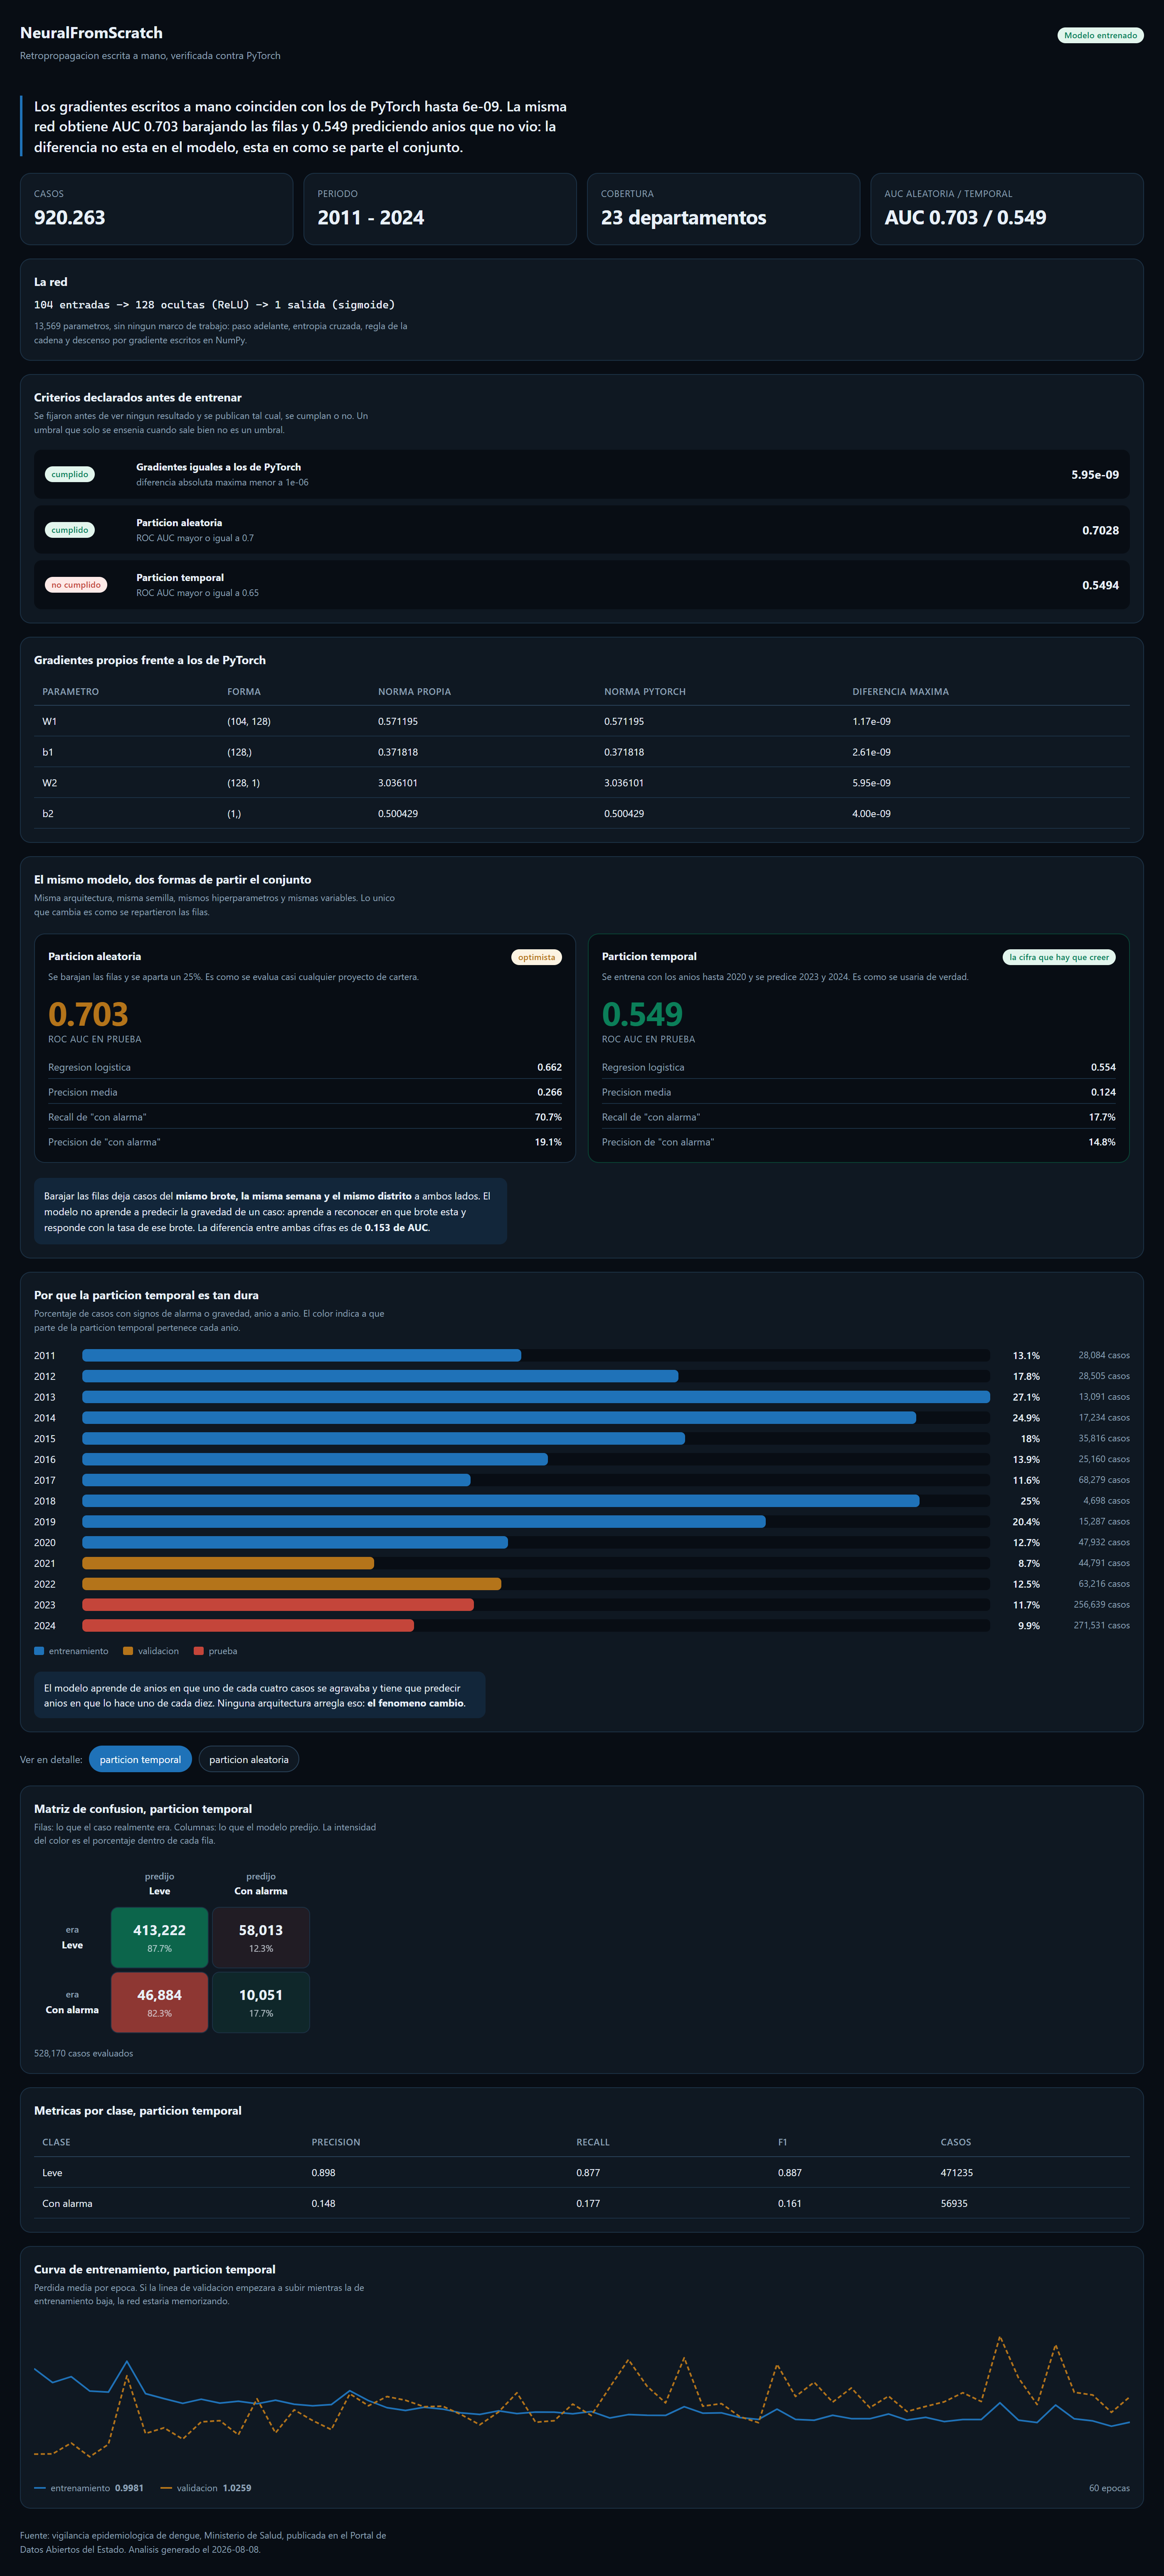
Task: Click the blue entrenamiento line marker under the training curve
Action: point(40,2488)
